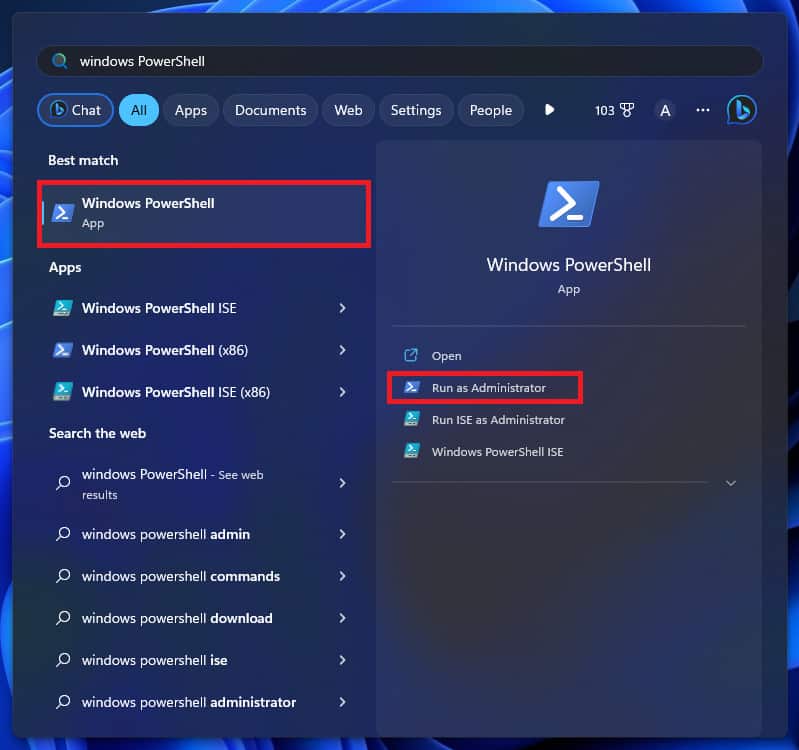The image size is (799, 750).
Task: Expand the windows powershell admin suggestion arrow
Action: pyautogui.click(x=342, y=534)
